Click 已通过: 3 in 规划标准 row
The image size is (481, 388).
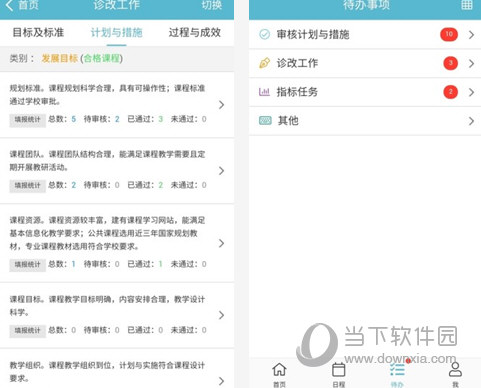pyautogui.click(x=145, y=119)
